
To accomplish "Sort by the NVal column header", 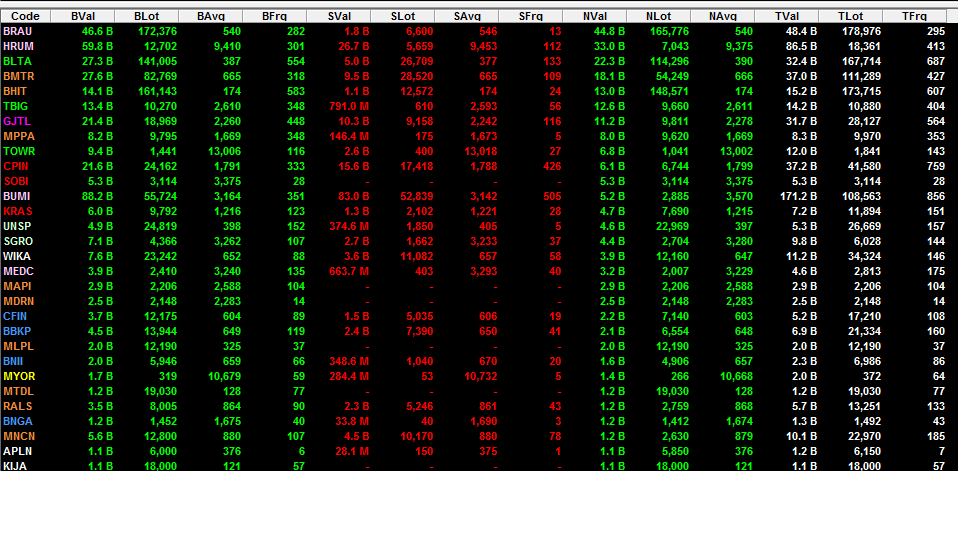I will [594, 16].
